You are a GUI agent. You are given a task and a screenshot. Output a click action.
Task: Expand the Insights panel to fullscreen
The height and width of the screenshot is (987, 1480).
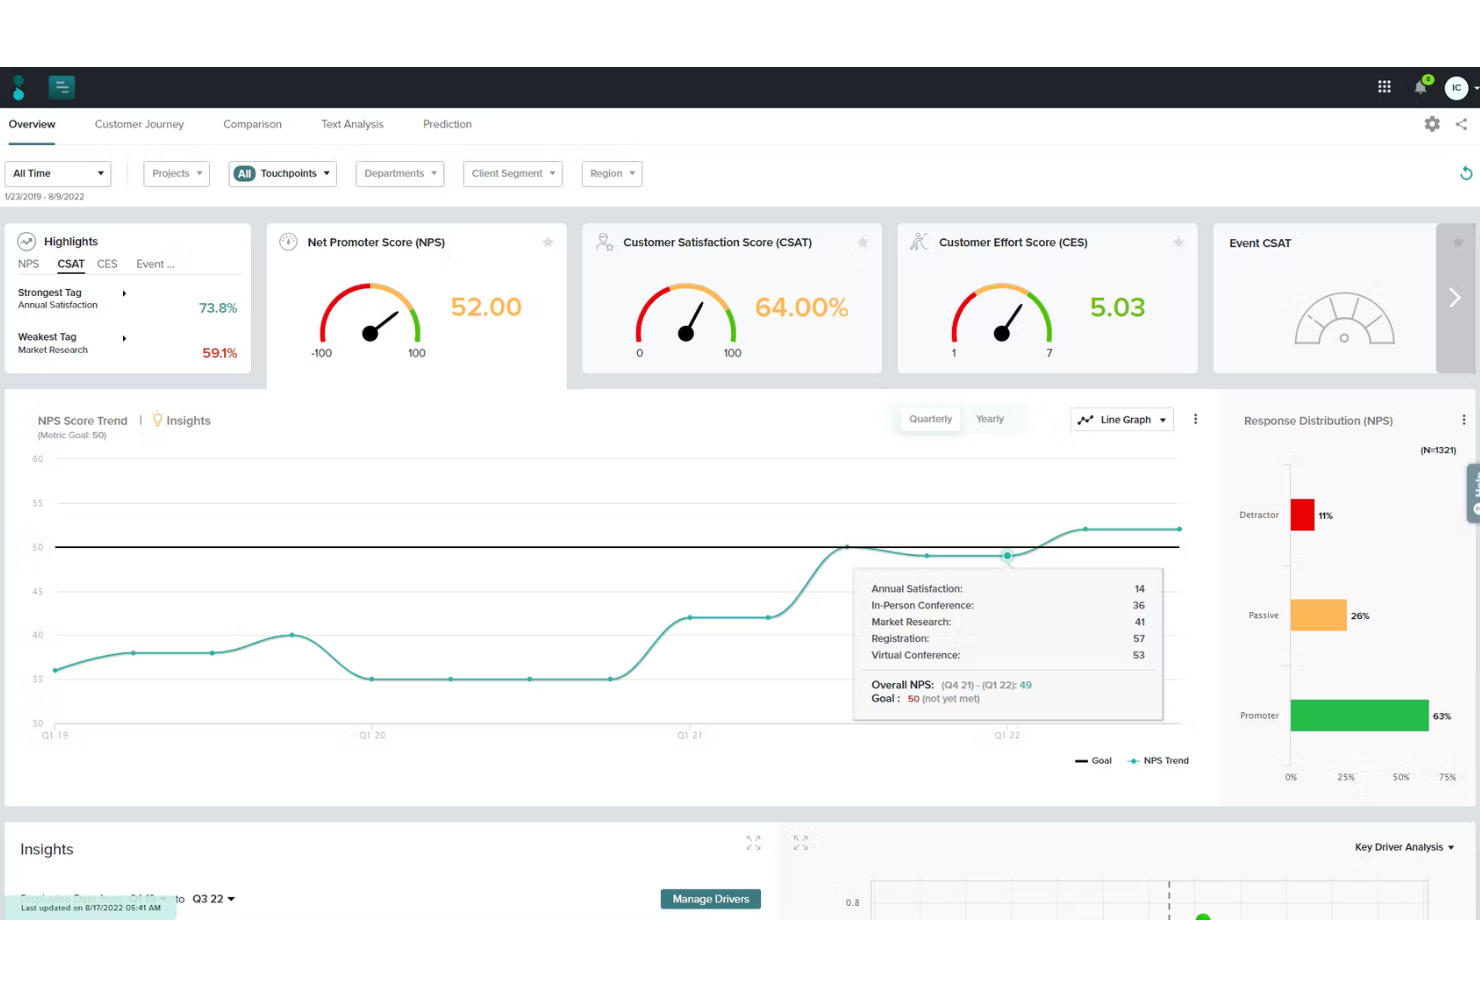[753, 842]
